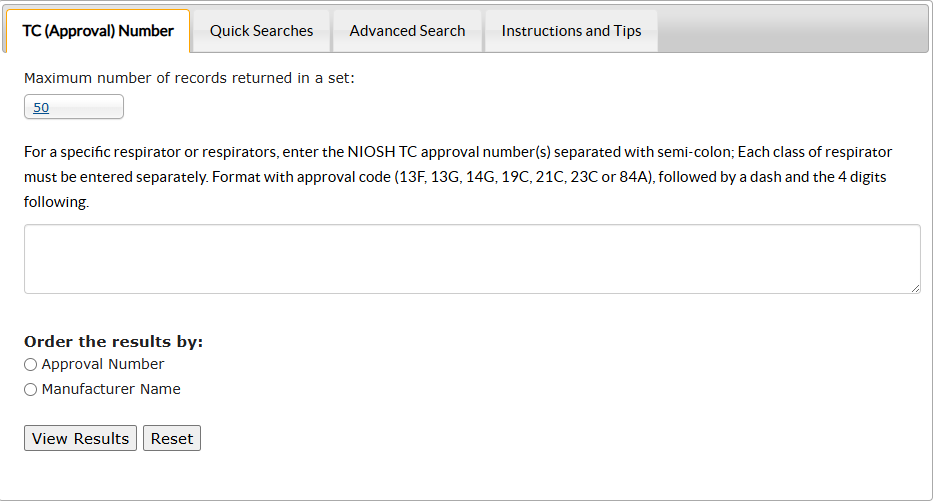Open the maximum records dropdown showing 50
The height and width of the screenshot is (502, 934).
coord(74,107)
